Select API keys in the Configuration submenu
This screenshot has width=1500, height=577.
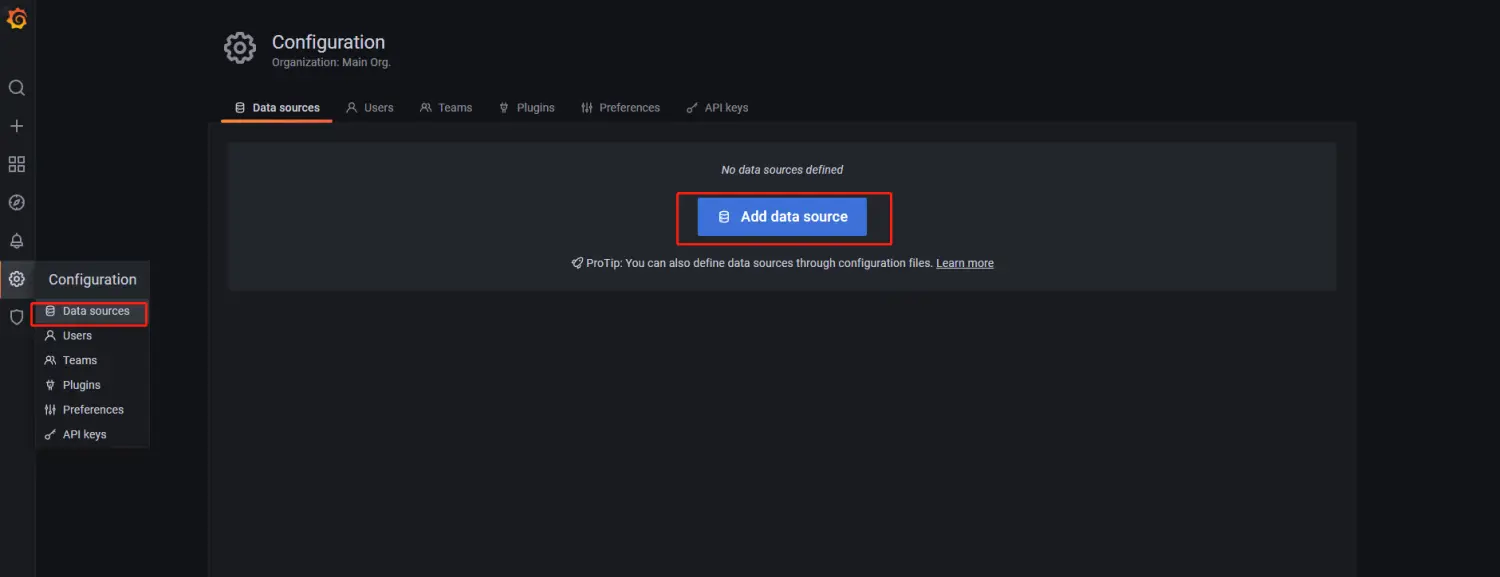85,434
